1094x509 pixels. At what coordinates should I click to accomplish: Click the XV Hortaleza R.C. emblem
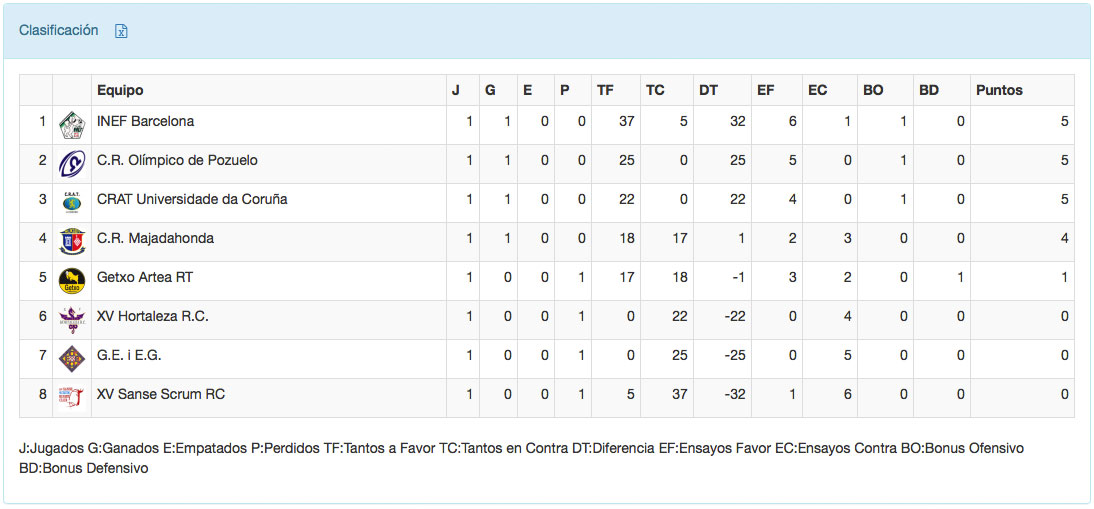pyautogui.click(x=72, y=319)
